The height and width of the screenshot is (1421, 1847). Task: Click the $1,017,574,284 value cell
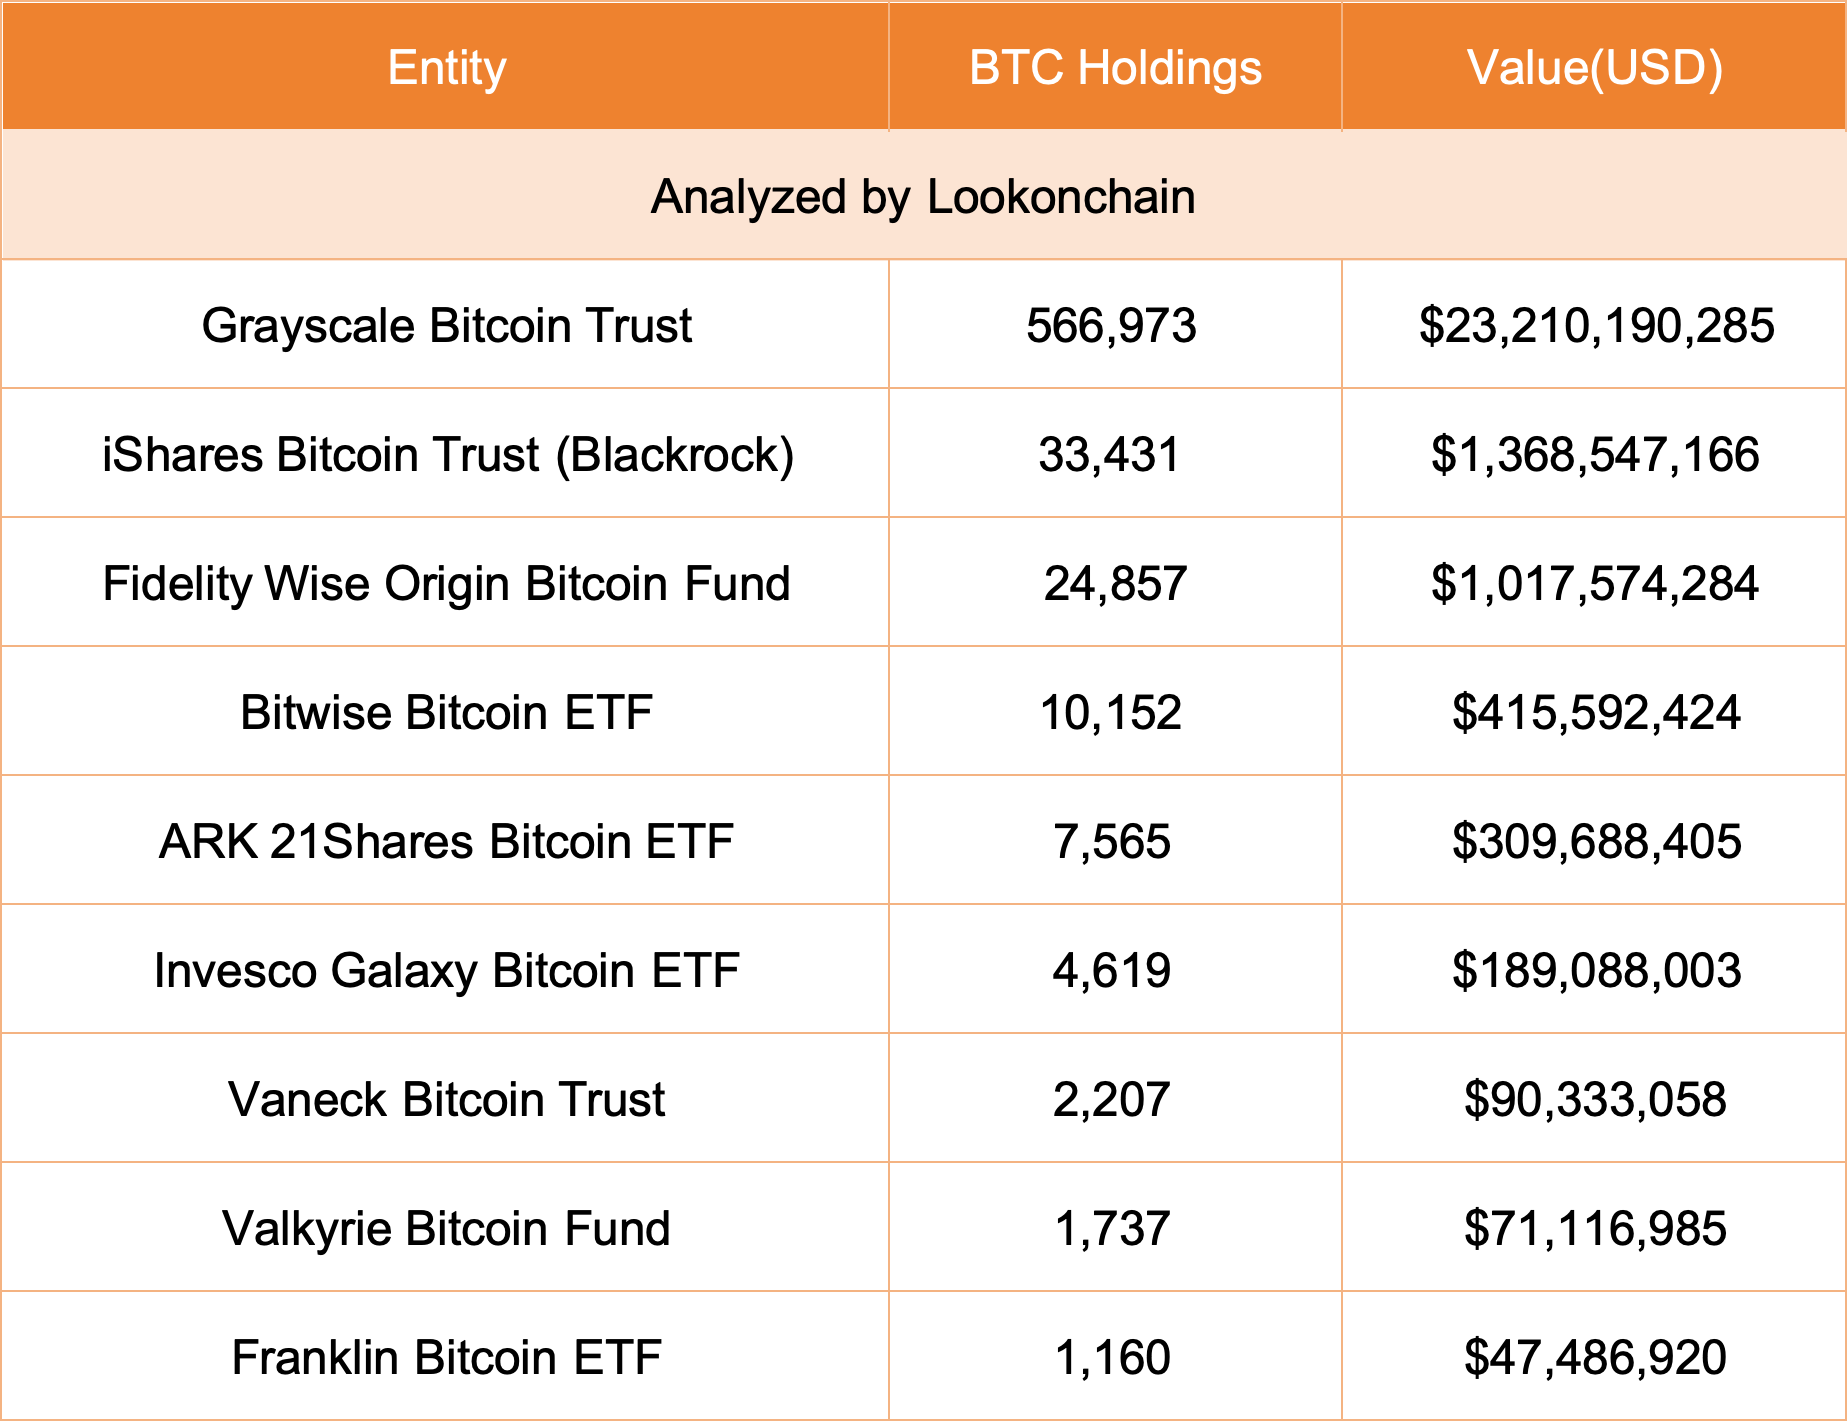[x=1594, y=584]
